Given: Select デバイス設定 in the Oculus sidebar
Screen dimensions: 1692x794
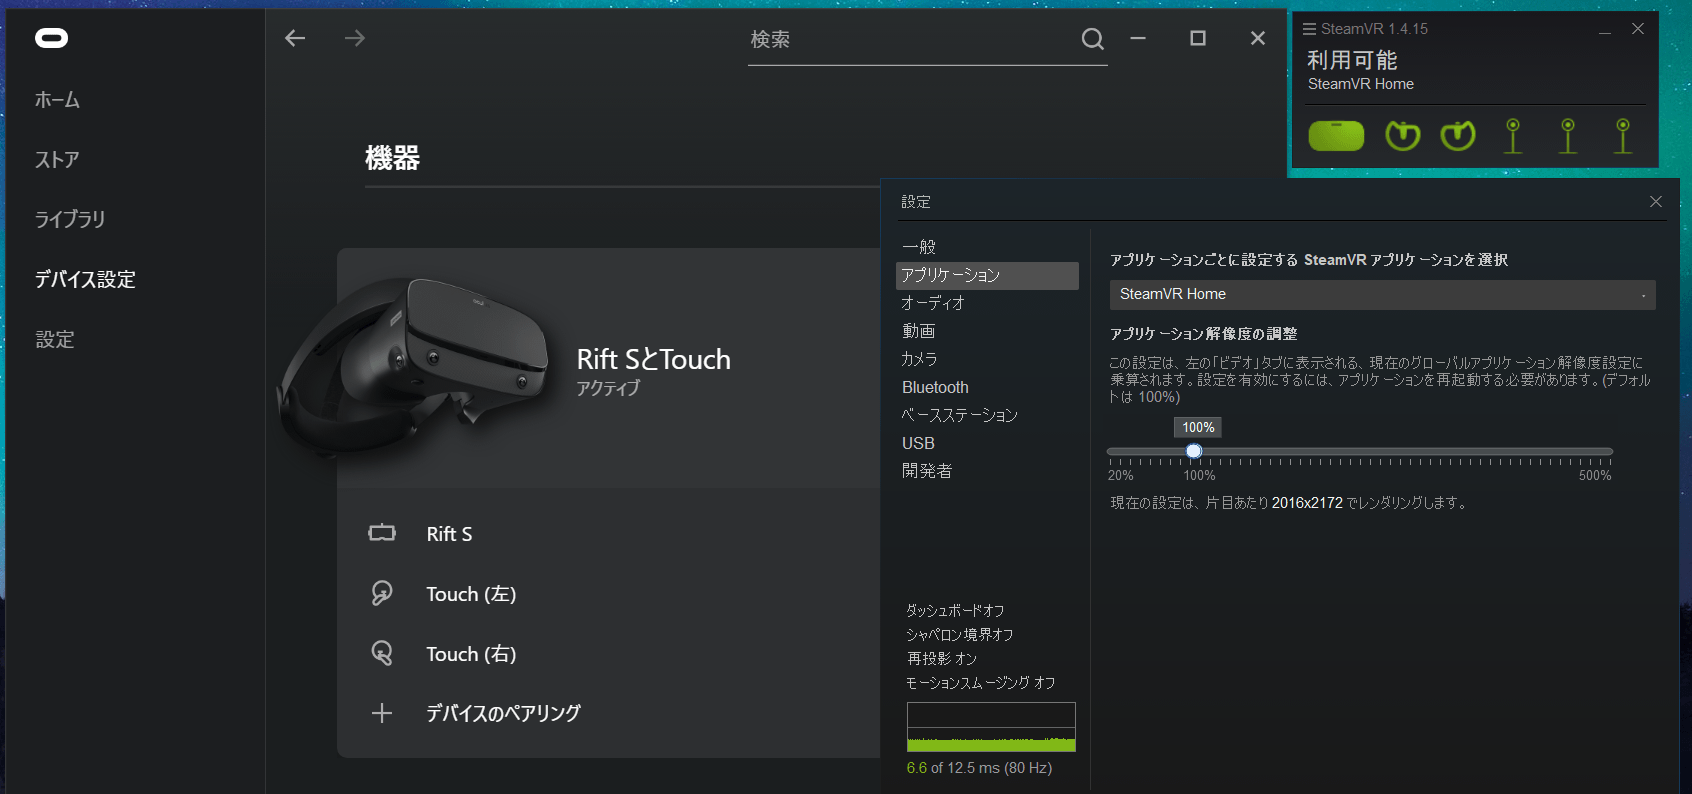Looking at the screenshot, I should click(x=85, y=279).
